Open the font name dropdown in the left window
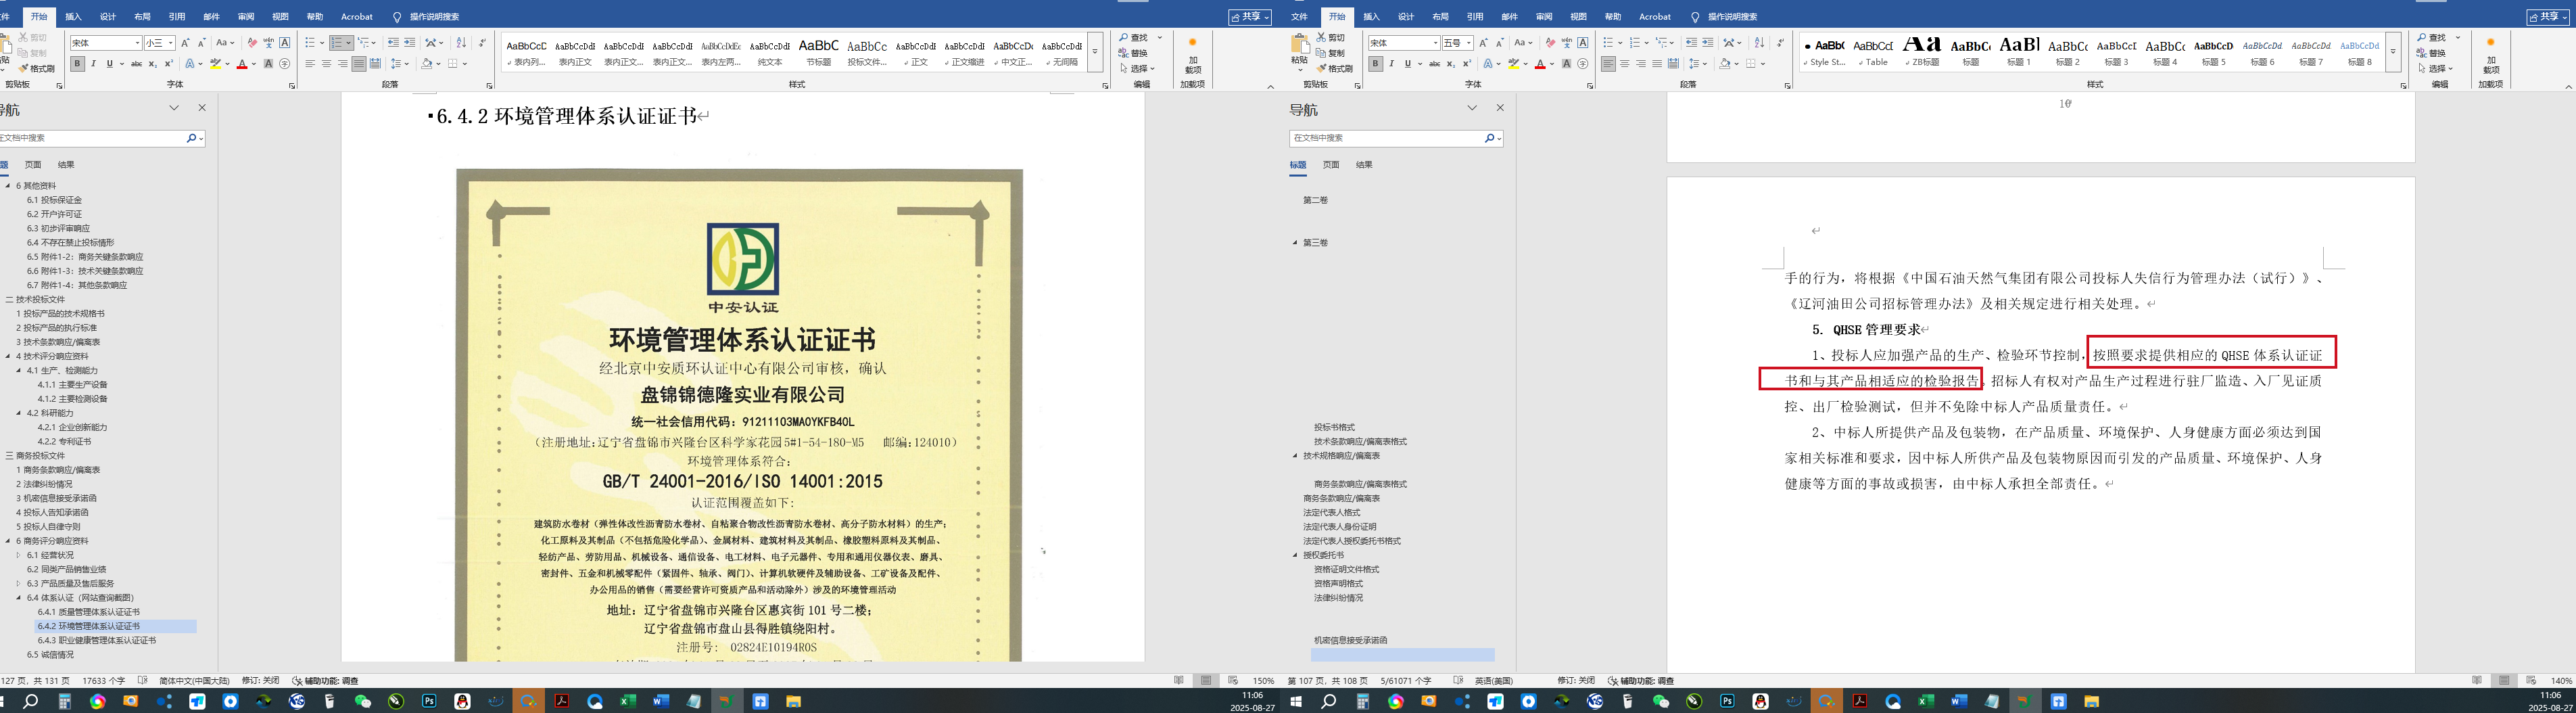Viewport: 2576px width, 713px height. [137, 43]
